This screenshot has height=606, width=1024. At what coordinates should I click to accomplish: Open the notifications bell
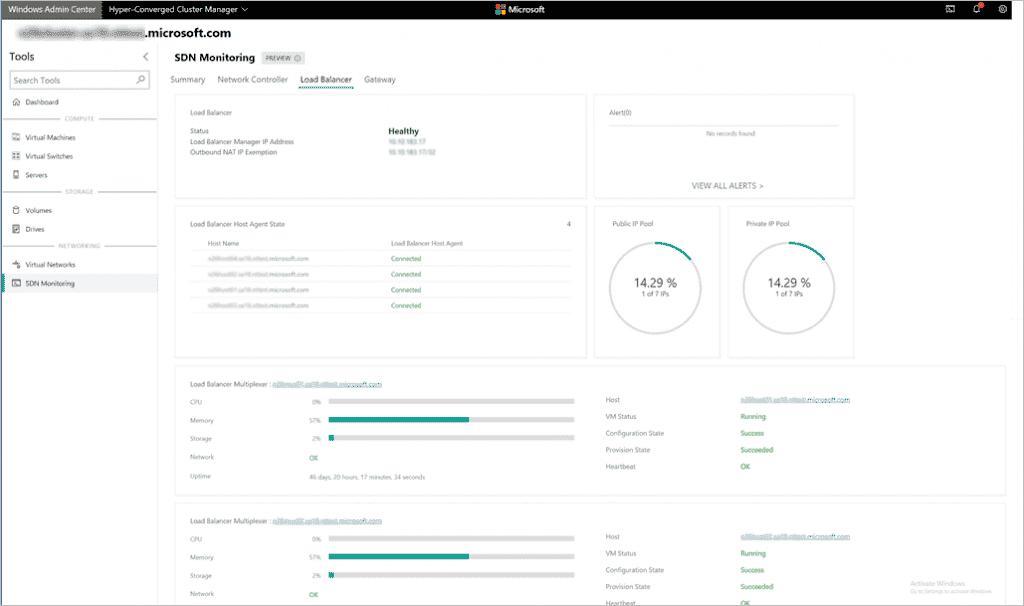977,8
